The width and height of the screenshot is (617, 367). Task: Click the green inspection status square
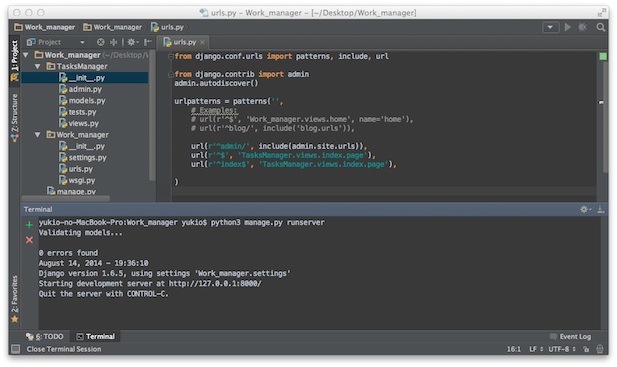pos(602,56)
